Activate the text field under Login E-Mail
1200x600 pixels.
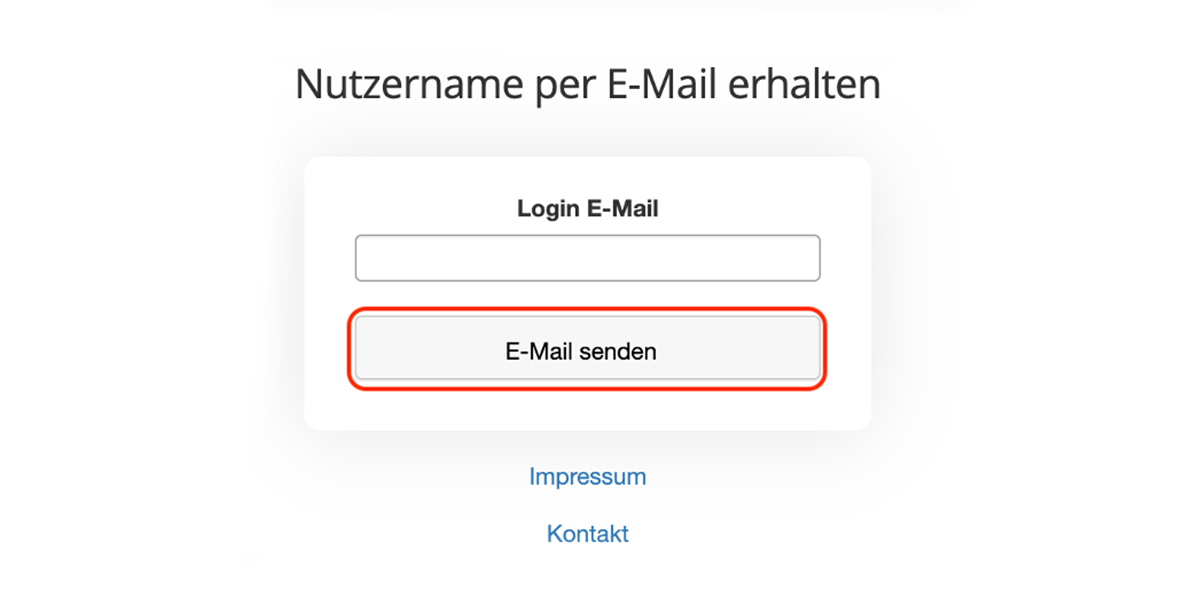pyautogui.click(x=587, y=258)
